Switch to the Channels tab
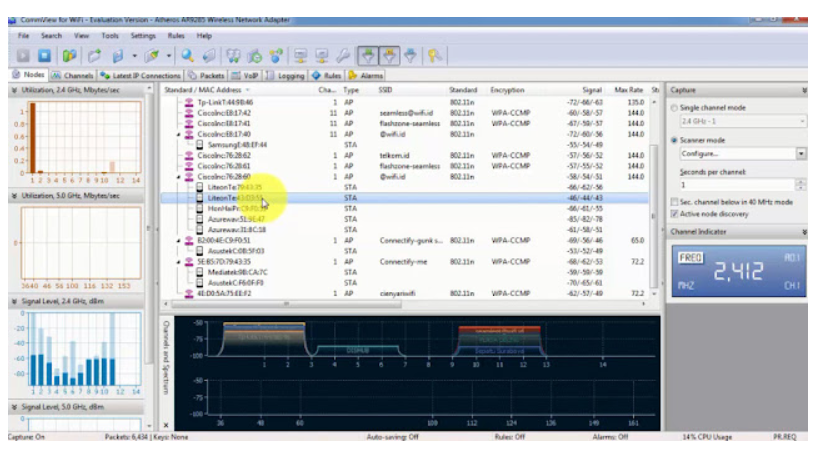This screenshot has height=457, width=818. pos(73,76)
